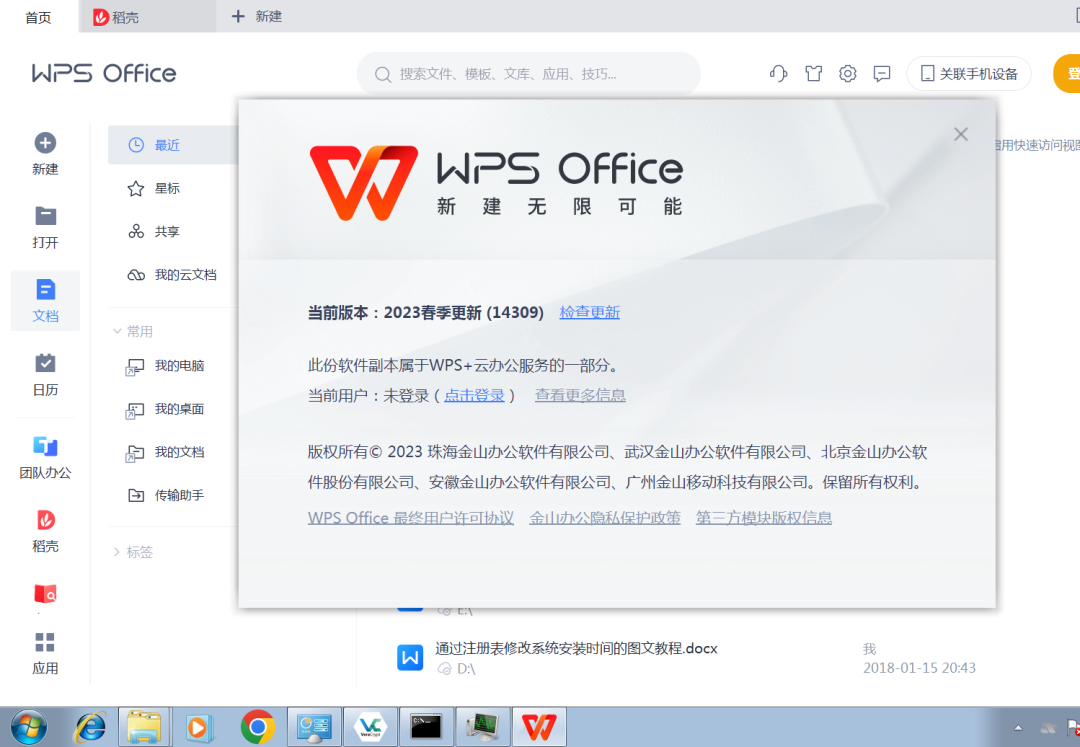1080x747 pixels.
Task: Open WPS Office 最终用户许可协议 link
Action: (411, 518)
